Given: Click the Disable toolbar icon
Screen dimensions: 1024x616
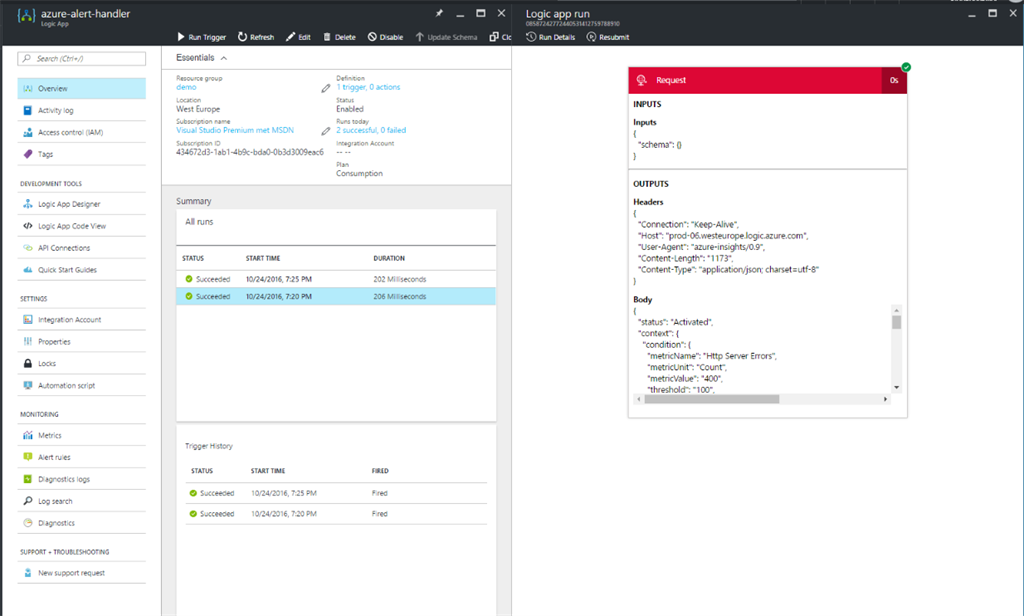Looking at the screenshot, I should pyautogui.click(x=372, y=37).
